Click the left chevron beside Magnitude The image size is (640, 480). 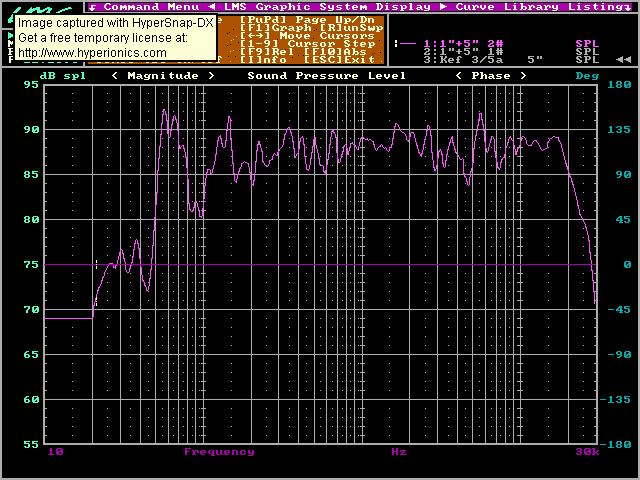[x=115, y=76]
